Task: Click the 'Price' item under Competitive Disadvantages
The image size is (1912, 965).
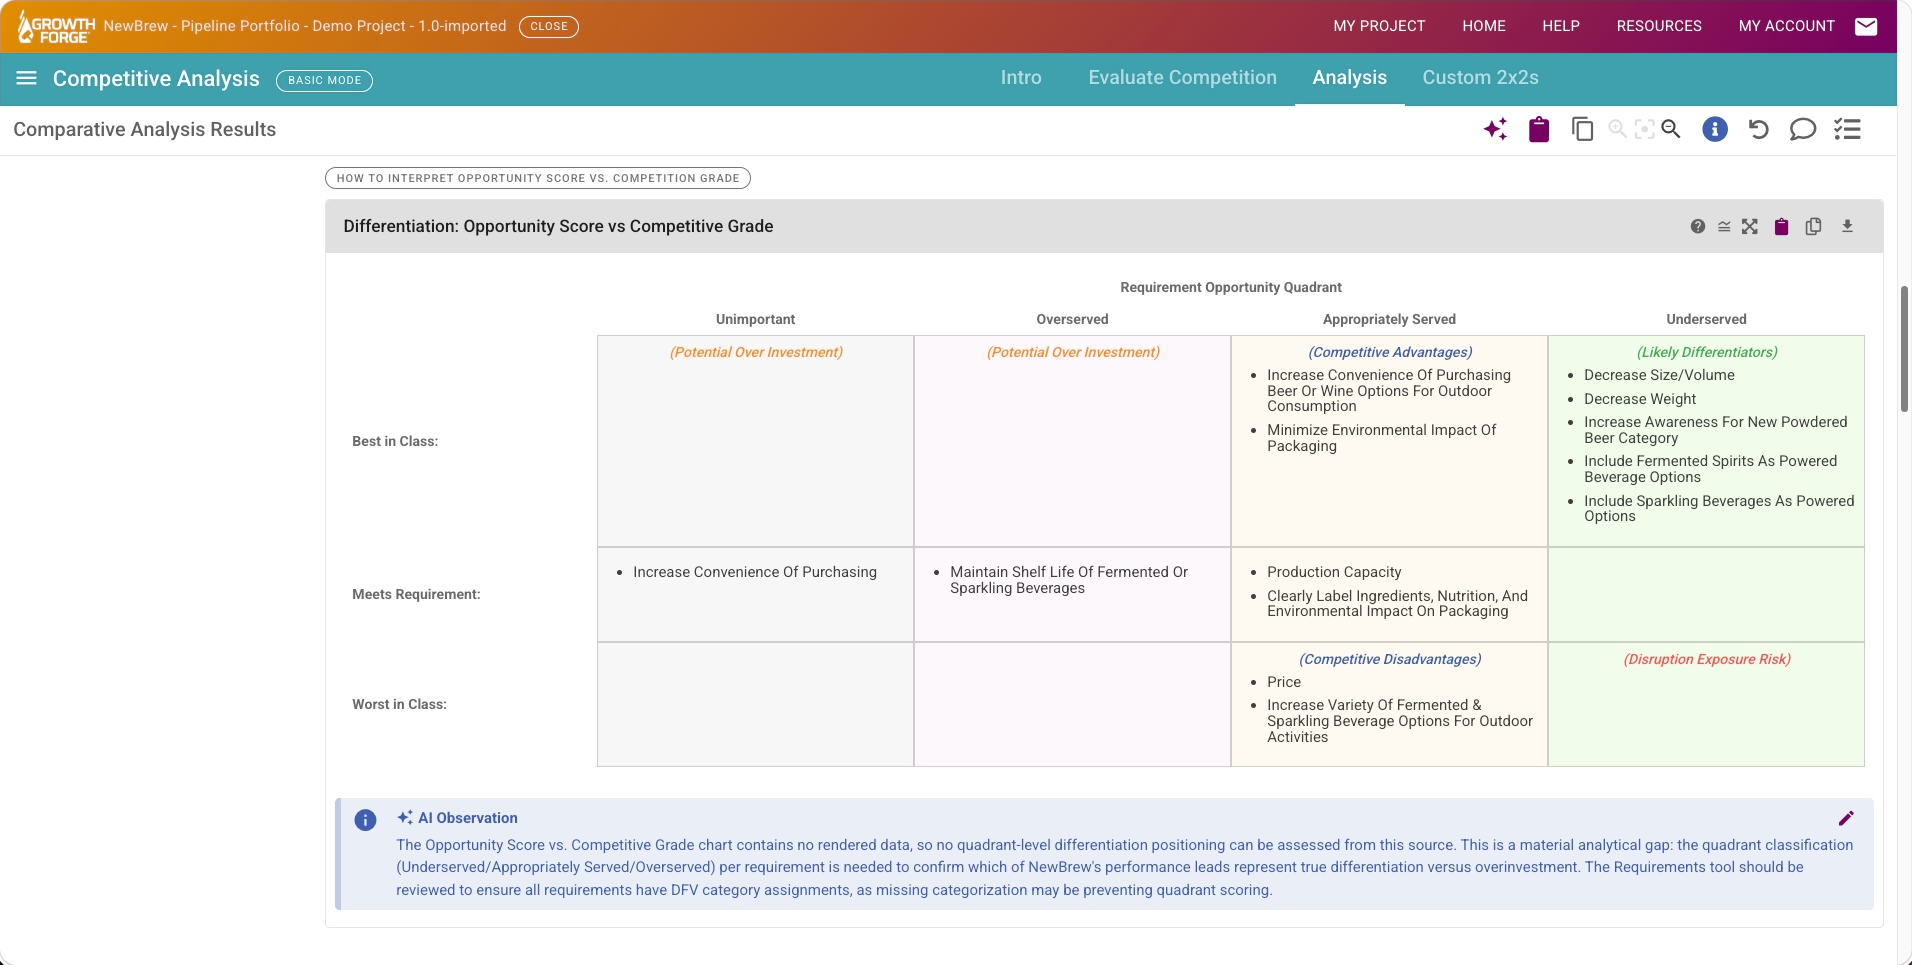Action: 1284,682
